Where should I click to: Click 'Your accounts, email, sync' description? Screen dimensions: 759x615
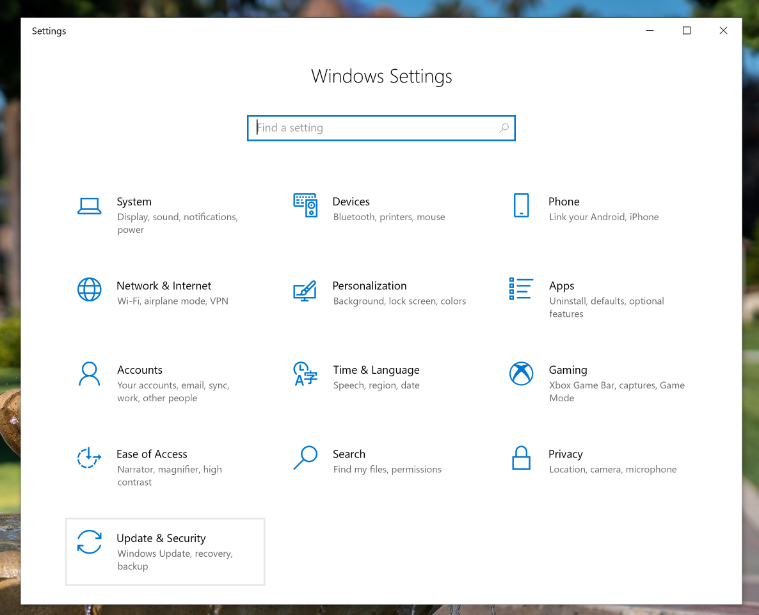[173, 391]
